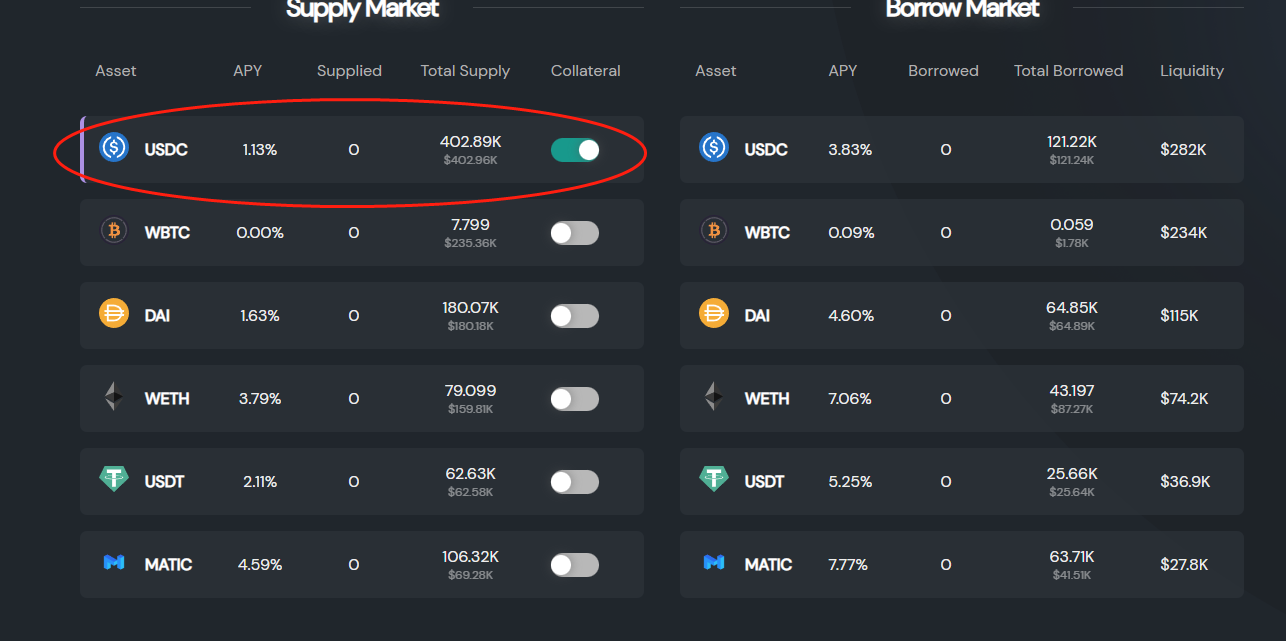Switch on MATIC collateral toggle

pyautogui.click(x=575, y=565)
